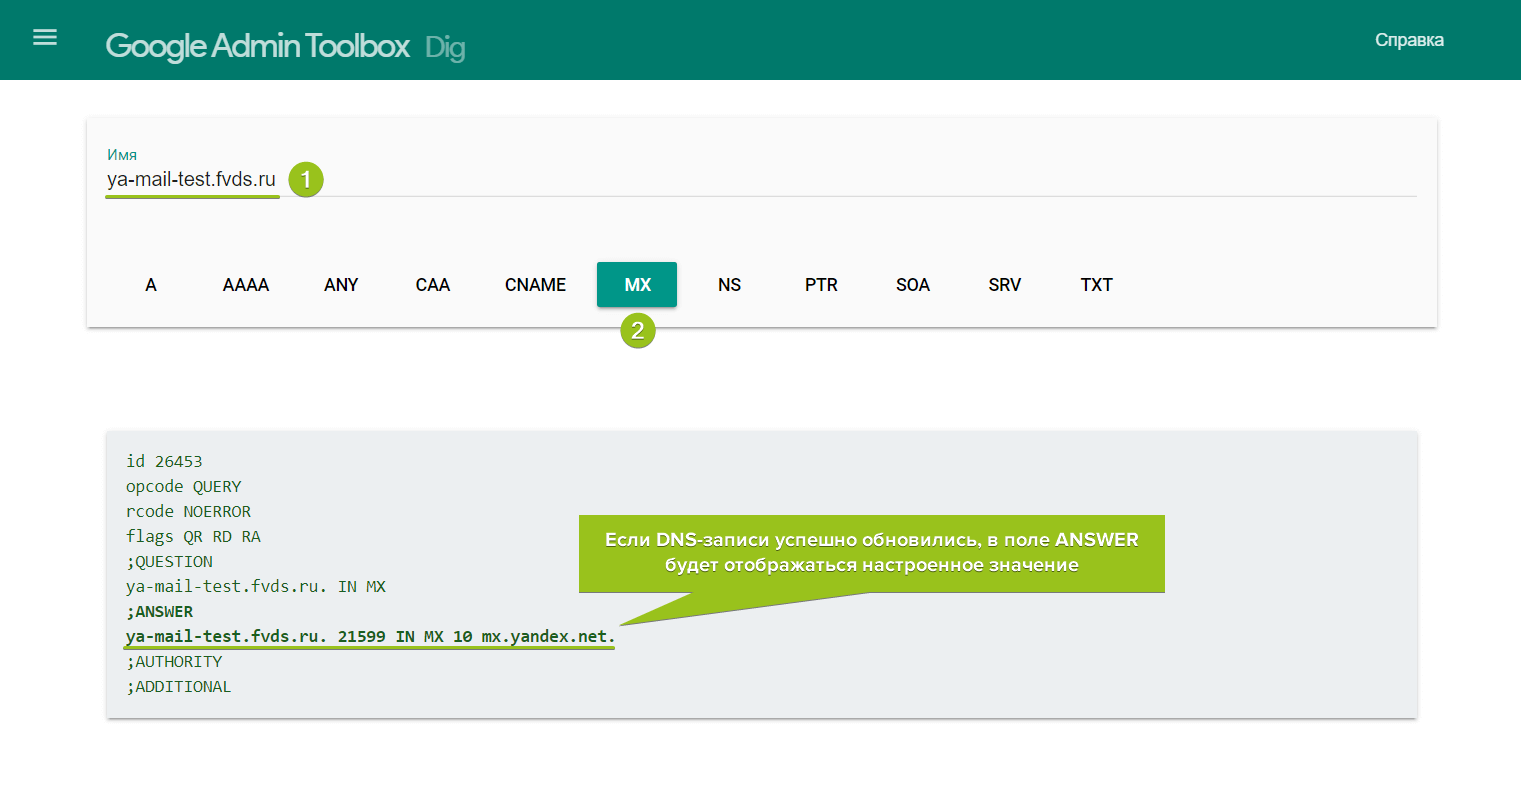This screenshot has height=792, width=1521.
Task: Select the CAA record type
Action: click(433, 285)
